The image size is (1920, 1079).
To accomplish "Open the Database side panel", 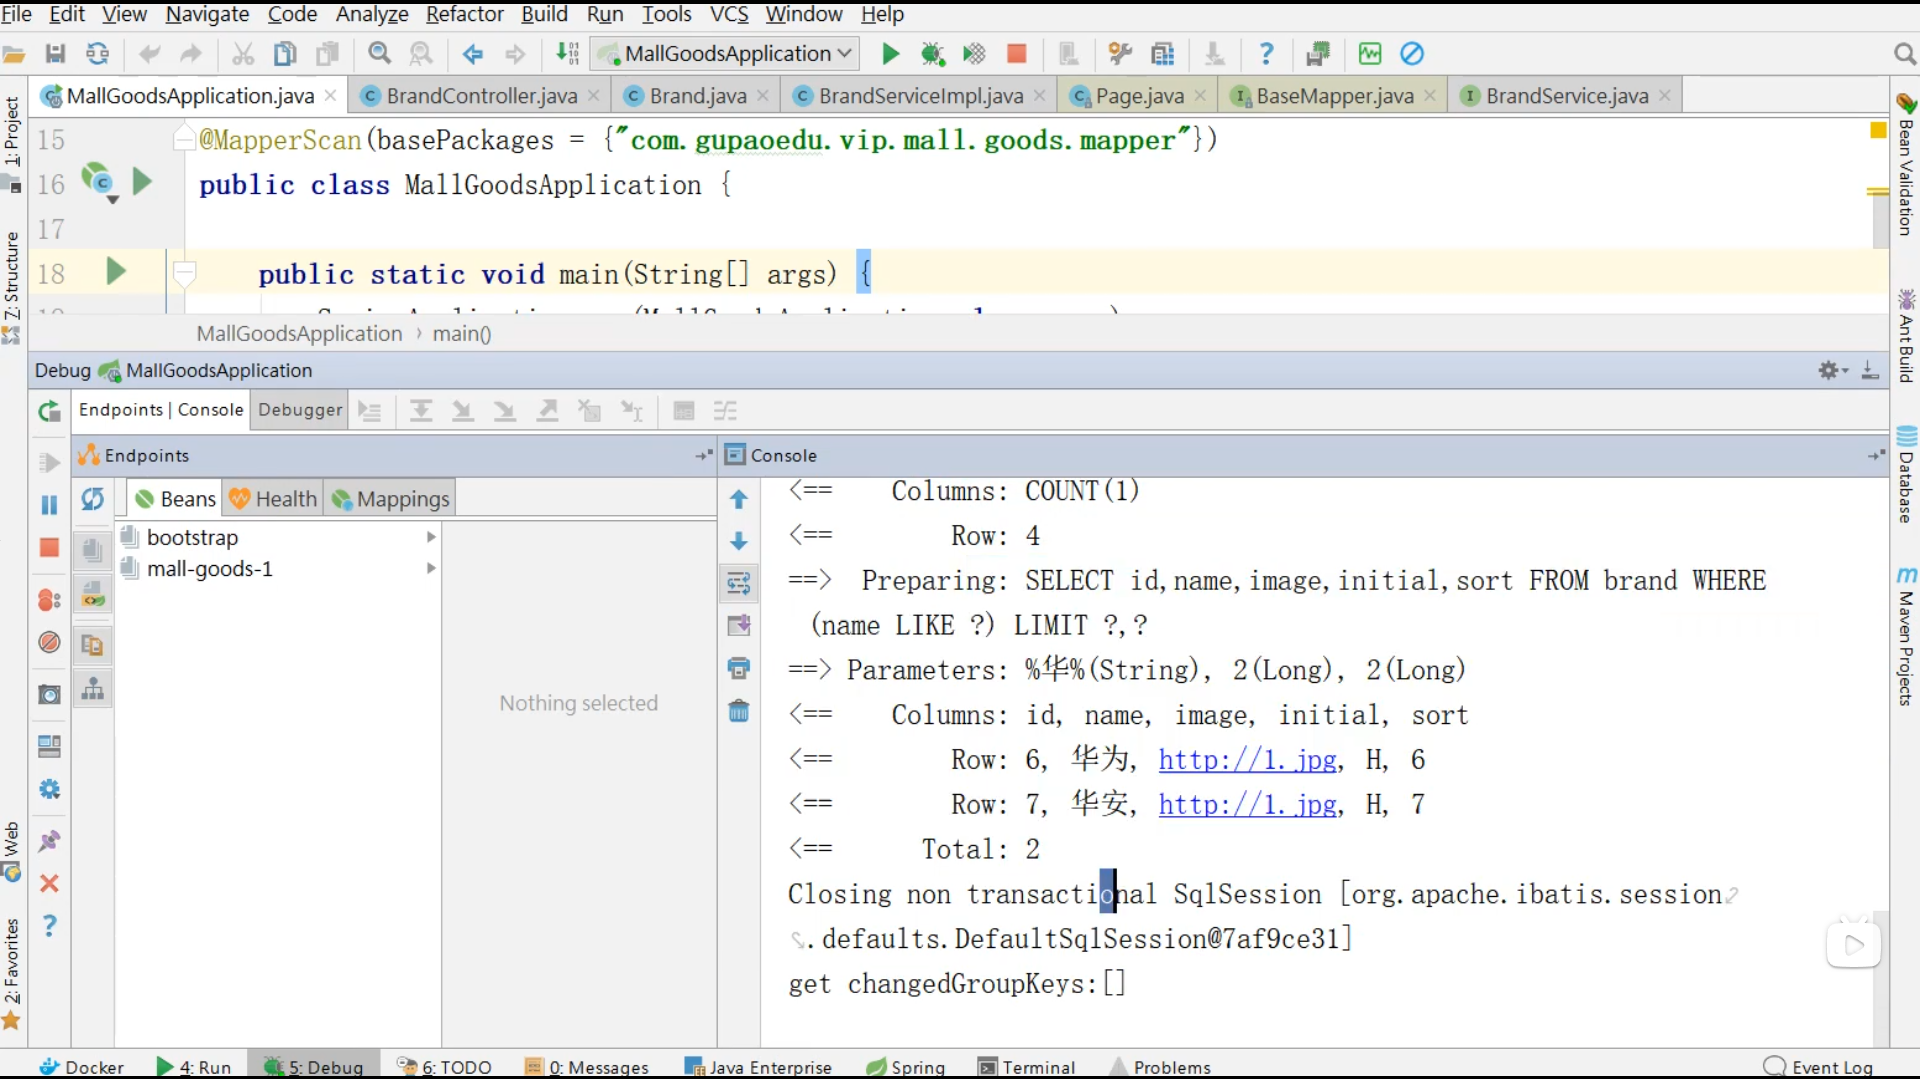I will [1906, 475].
